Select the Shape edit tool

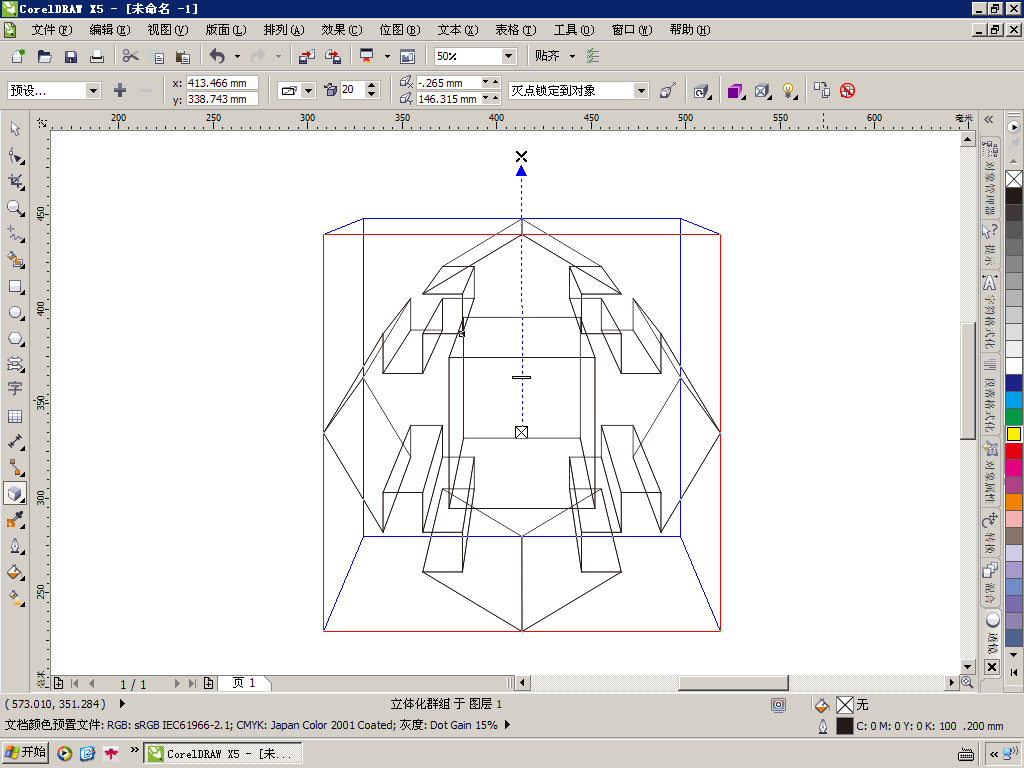pos(15,155)
